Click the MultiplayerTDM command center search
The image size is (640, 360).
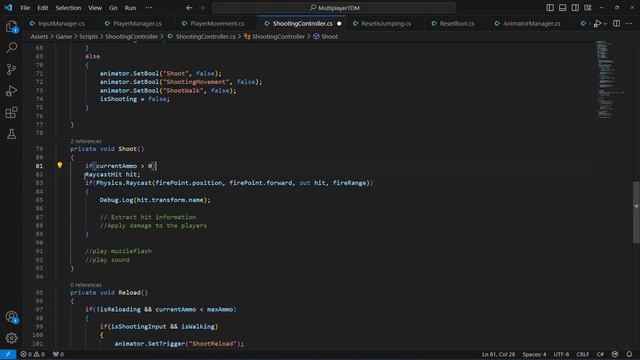coord(334,8)
